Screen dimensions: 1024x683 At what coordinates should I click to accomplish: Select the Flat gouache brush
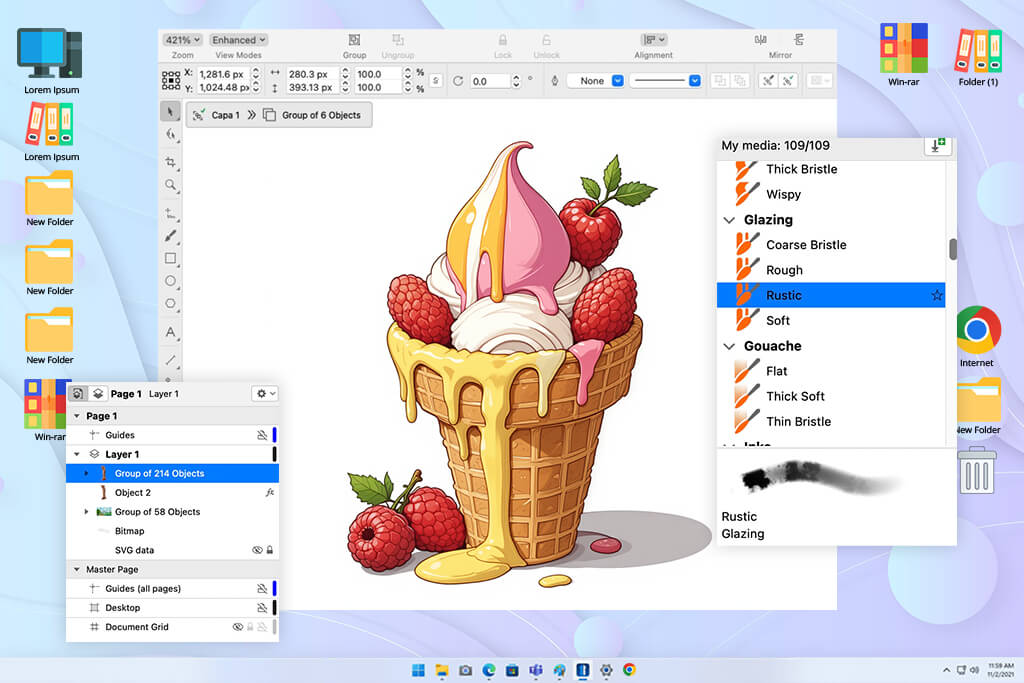tap(831, 371)
